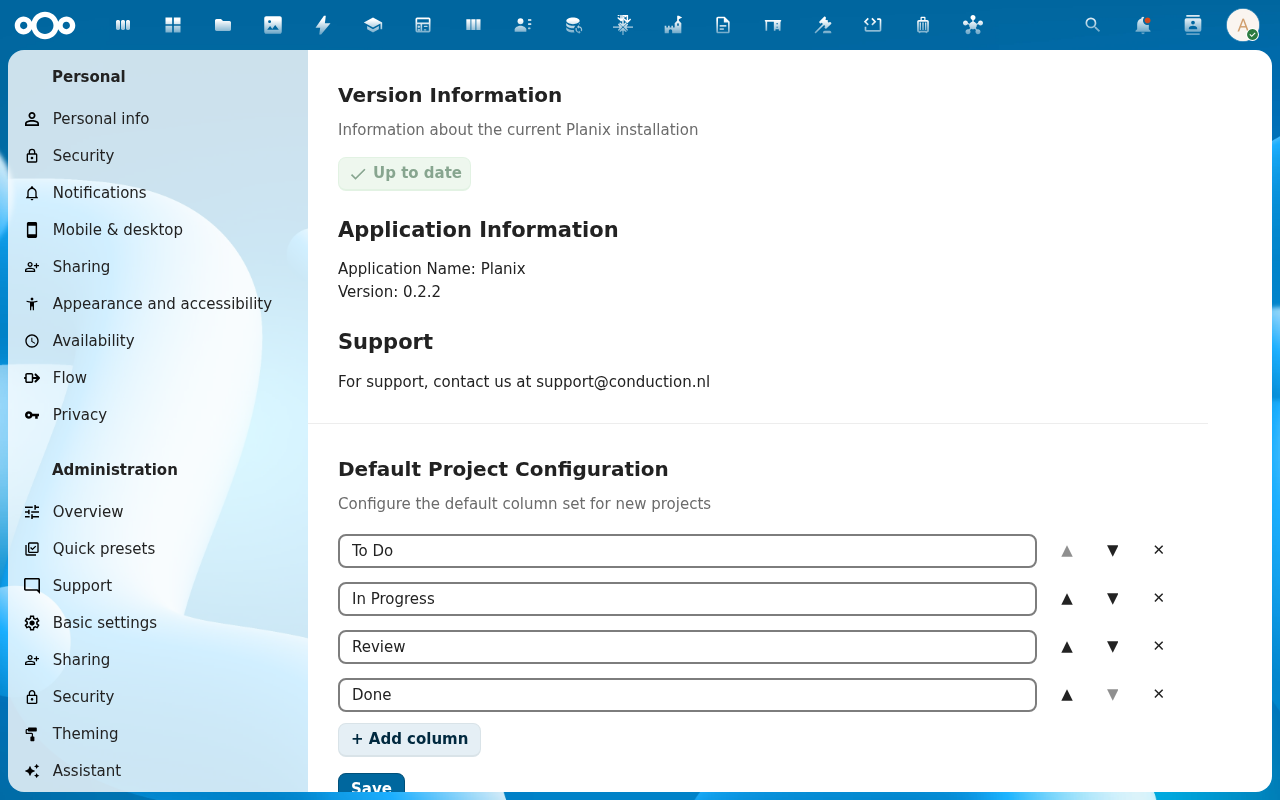Open Availability settings

(158, 341)
